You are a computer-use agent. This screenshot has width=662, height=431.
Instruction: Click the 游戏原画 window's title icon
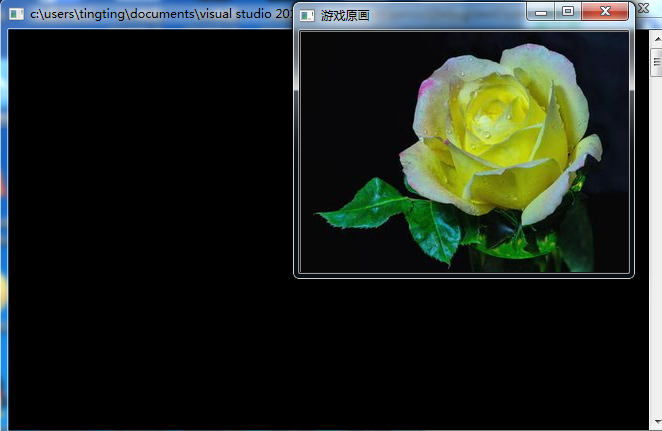(x=307, y=15)
